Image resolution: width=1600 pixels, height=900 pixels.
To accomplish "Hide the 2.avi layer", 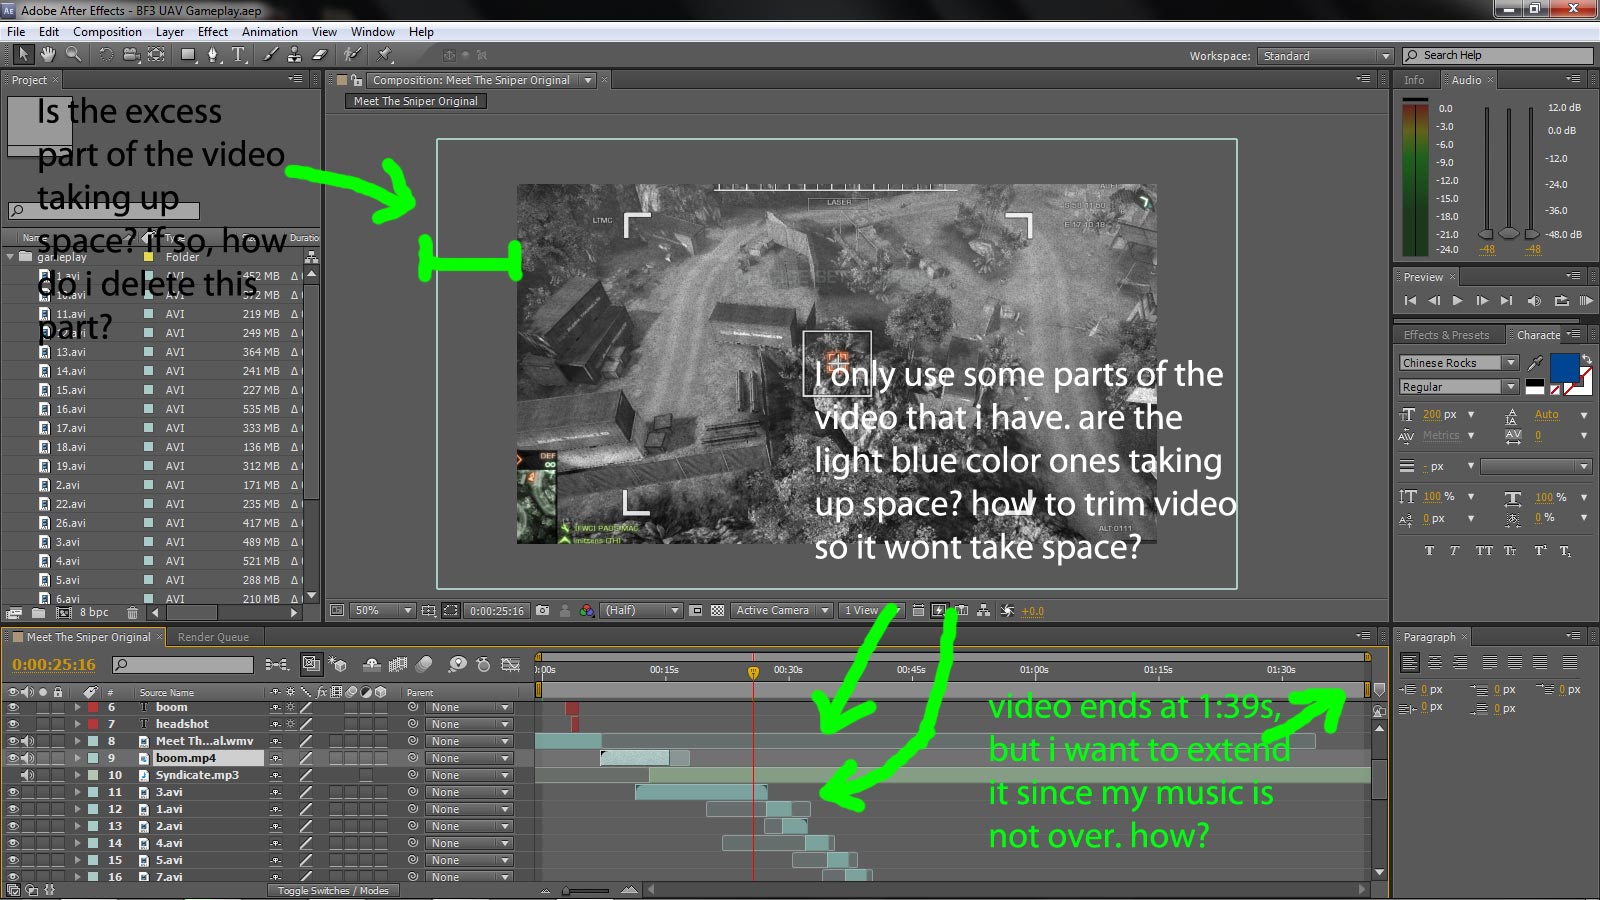I will coord(13,826).
